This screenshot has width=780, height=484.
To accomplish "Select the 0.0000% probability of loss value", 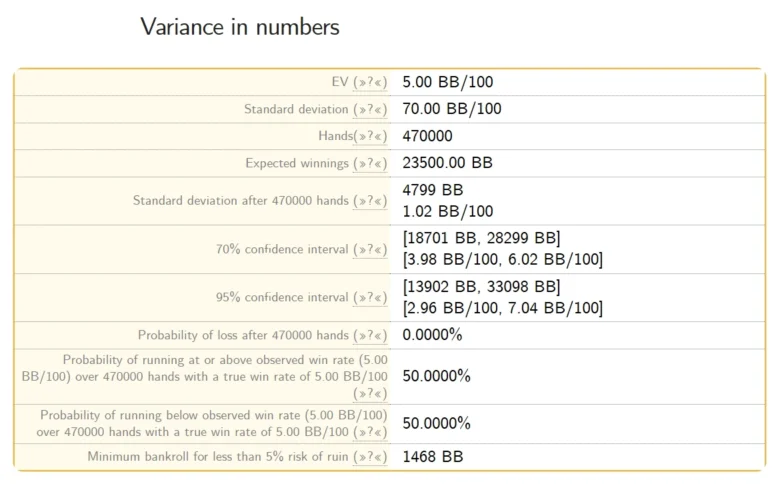I will pos(432,335).
